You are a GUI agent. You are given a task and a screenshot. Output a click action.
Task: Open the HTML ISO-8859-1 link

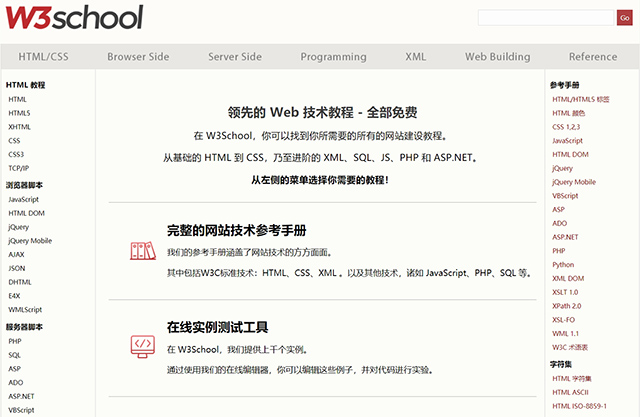[x=579, y=406]
